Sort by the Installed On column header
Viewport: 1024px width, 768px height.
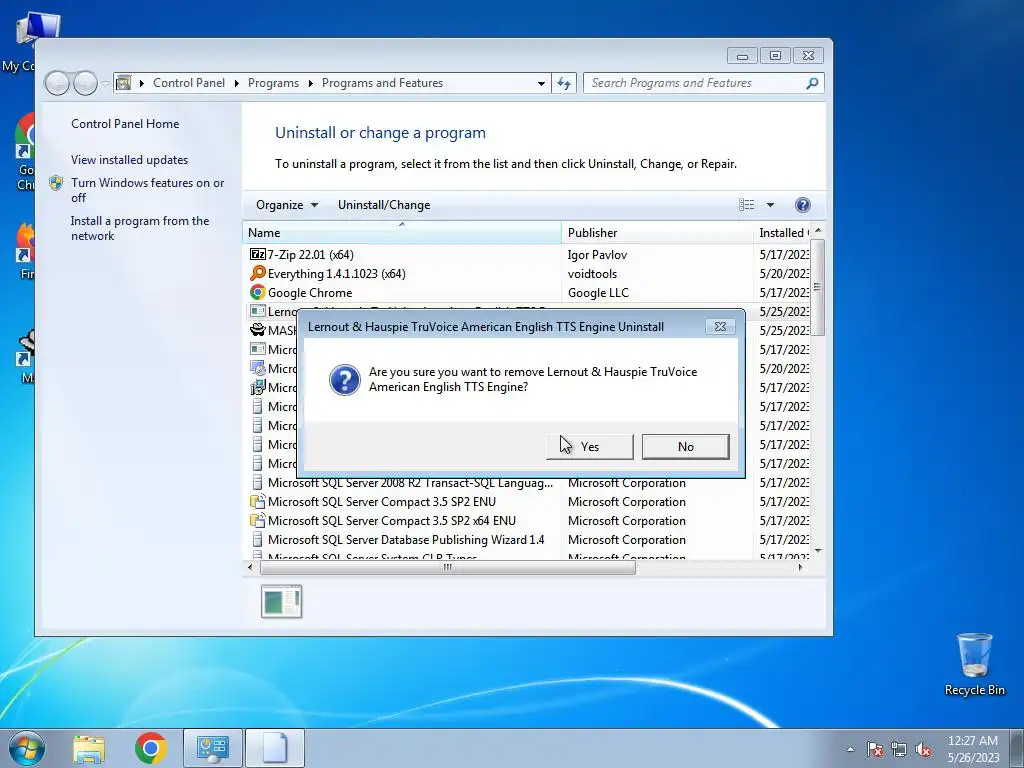(782, 232)
